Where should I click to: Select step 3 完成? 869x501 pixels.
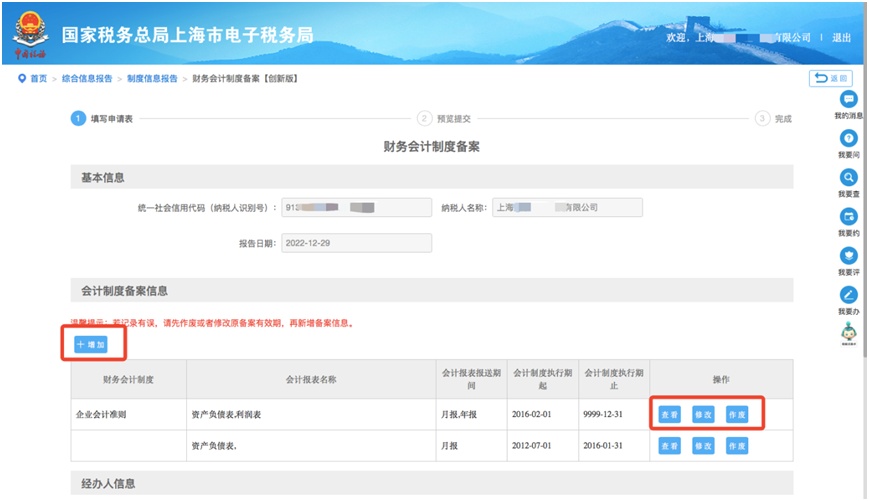774,119
